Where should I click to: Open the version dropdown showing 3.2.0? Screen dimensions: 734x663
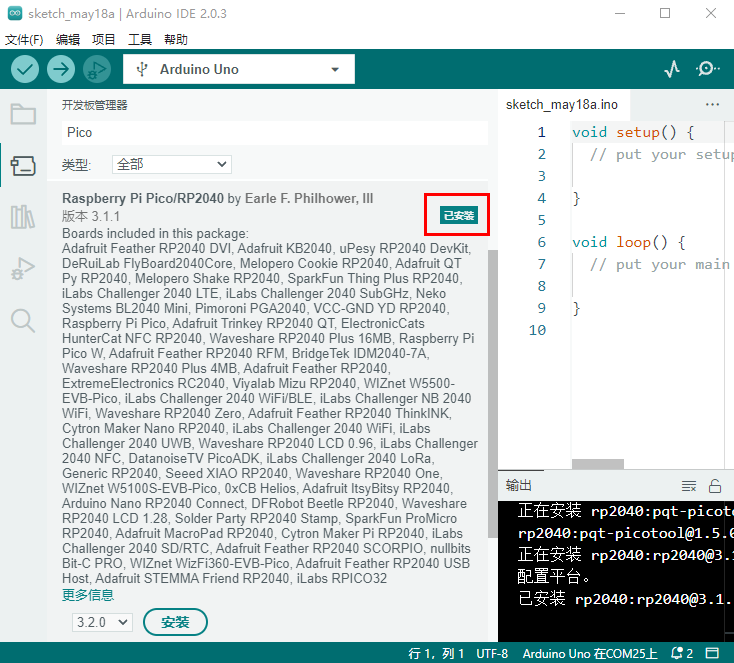[x=102, y=622]
